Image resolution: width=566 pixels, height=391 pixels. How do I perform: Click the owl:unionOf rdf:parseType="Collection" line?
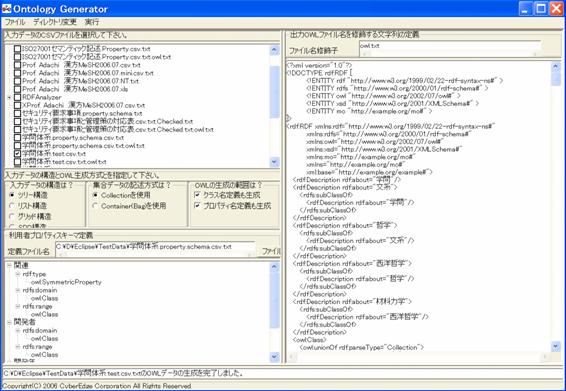(x=362, y=347)
